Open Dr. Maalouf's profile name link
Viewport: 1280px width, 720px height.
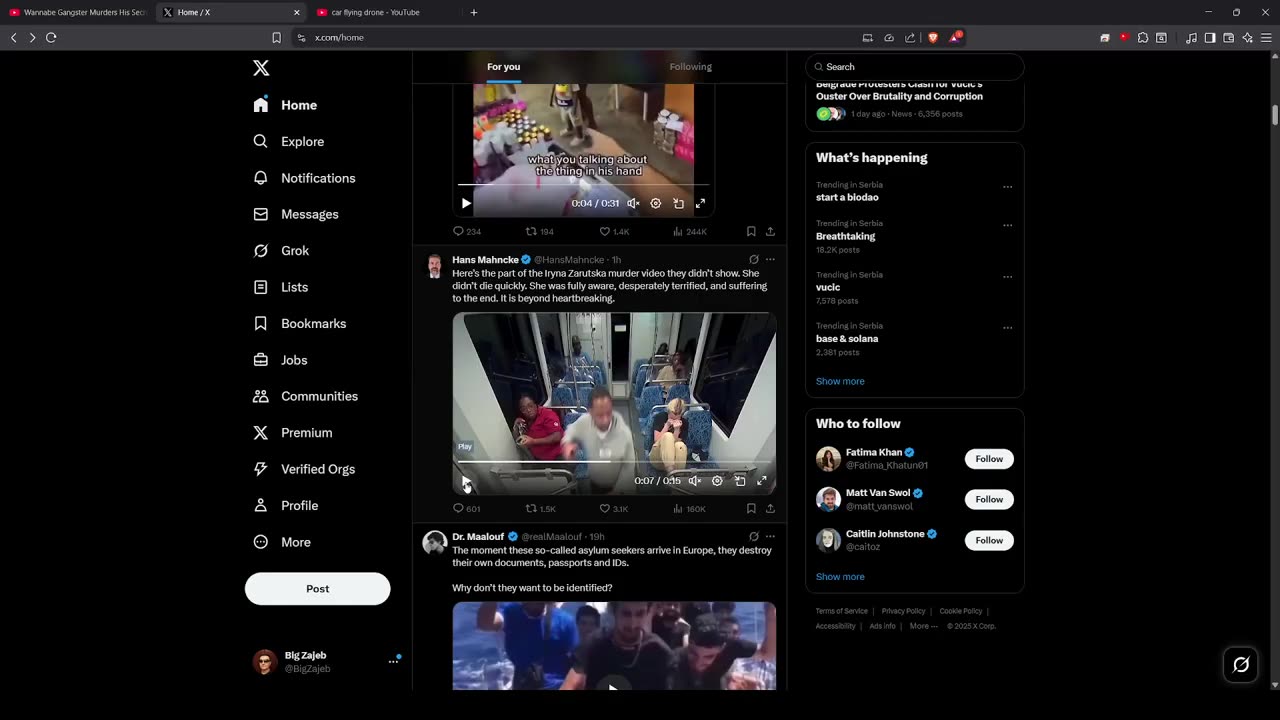tap(478, 537)
